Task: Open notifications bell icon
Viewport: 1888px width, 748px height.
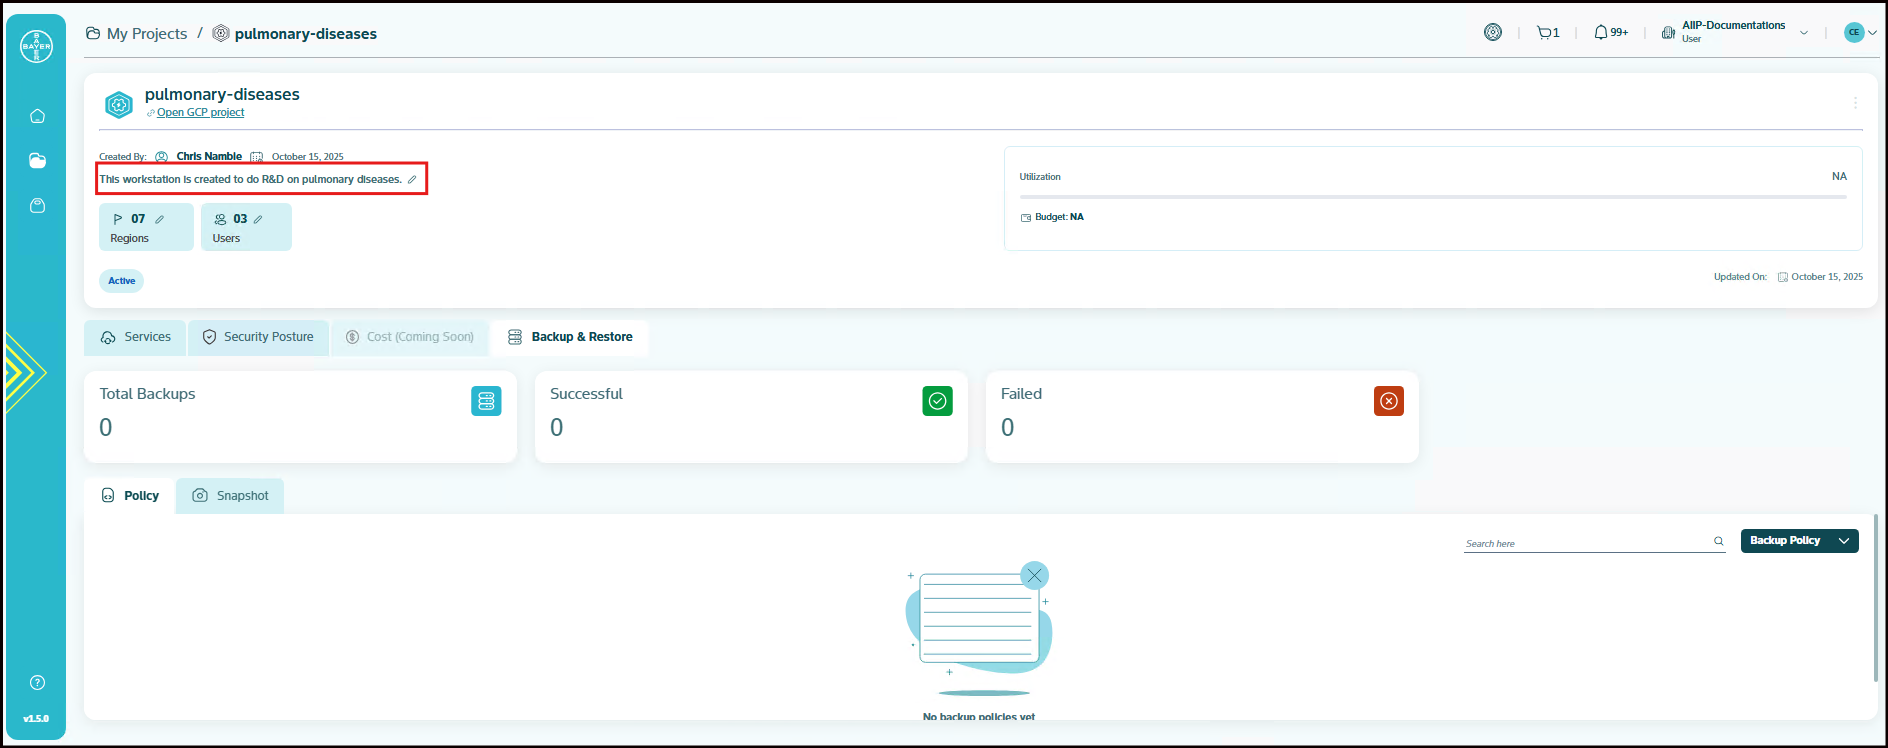Action: pyautogui.click(x=1601, y=33)
